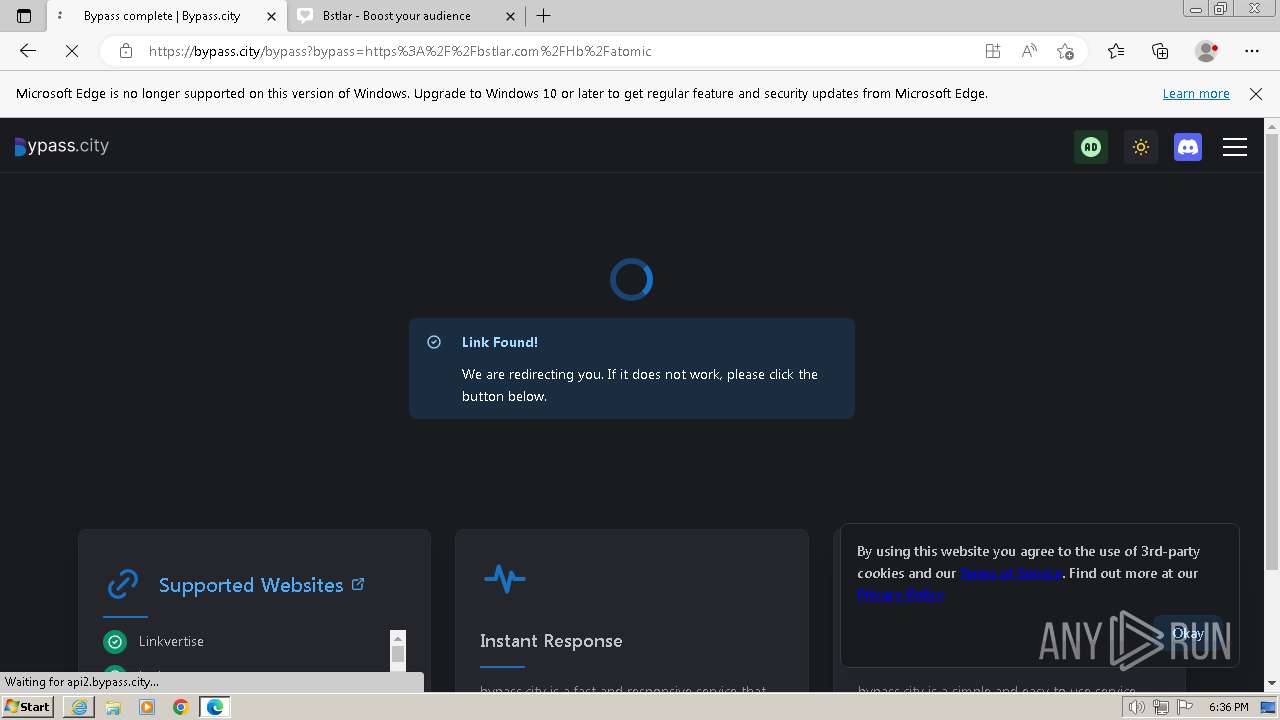This screenshot has height=720, width=1280.
Task: Accept cookies with Okay button
Action: pyautogui.click(x=1188, y=633)
